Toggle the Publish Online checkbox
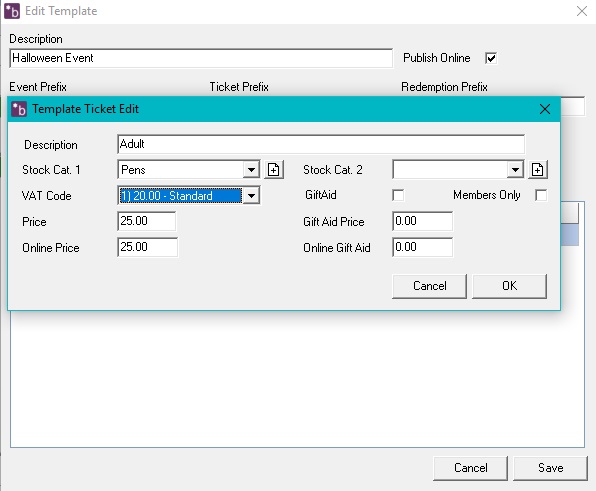Screen dimensions: 596x491 point(491,58)
